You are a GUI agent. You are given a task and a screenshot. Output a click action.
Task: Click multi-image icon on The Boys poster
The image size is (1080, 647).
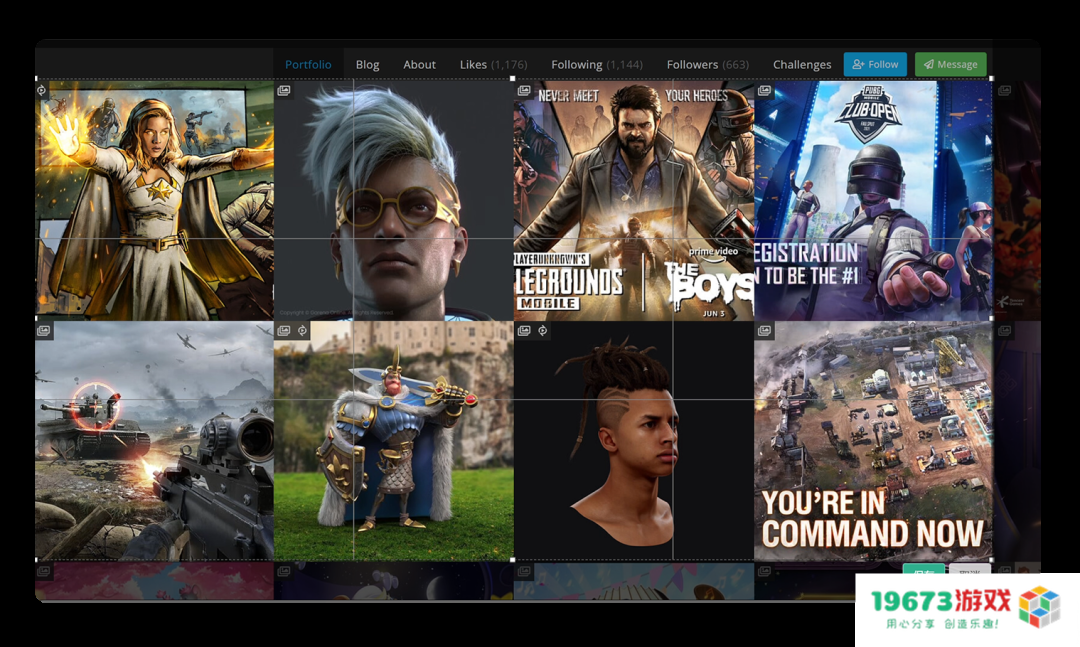(524, 91)
